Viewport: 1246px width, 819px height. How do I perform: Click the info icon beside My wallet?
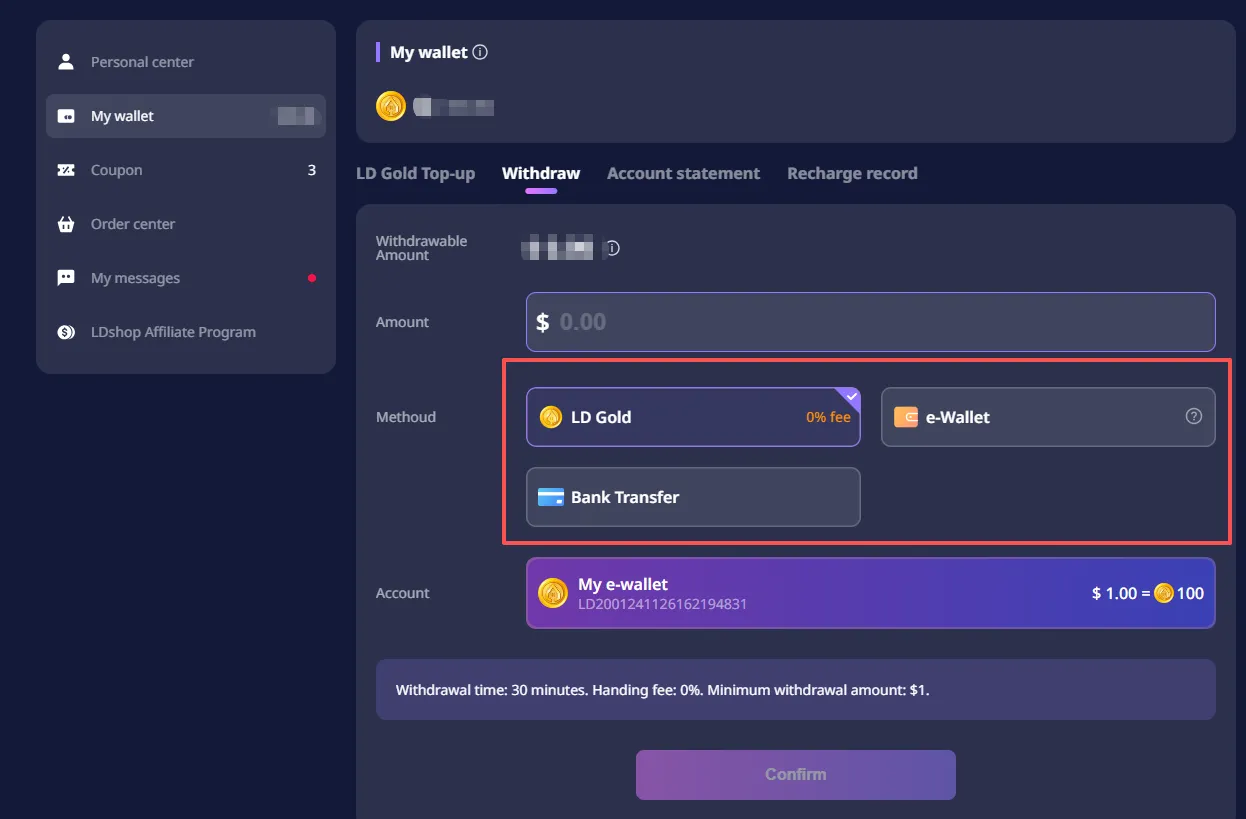480,52
